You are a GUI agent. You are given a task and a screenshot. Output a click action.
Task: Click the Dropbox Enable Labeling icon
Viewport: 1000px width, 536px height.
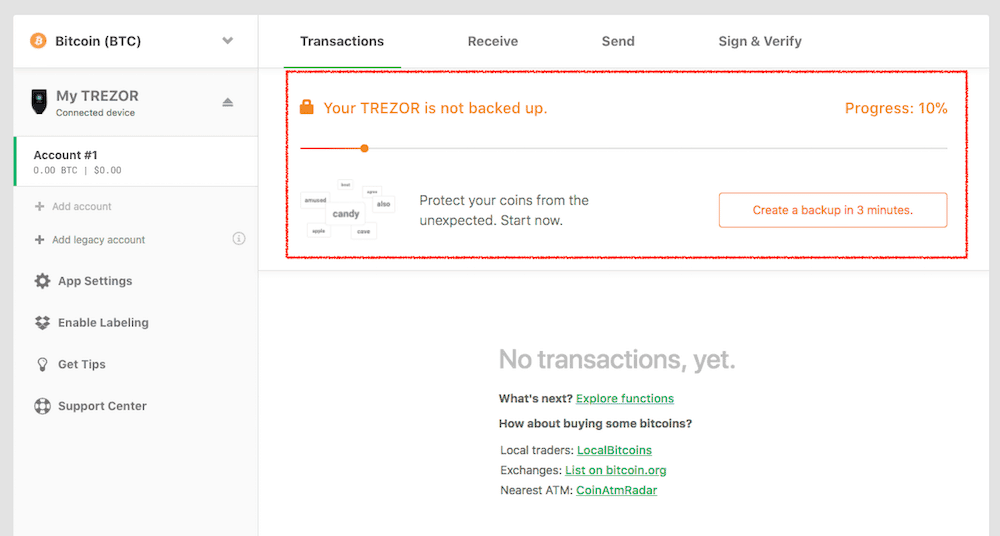[42, 323]
